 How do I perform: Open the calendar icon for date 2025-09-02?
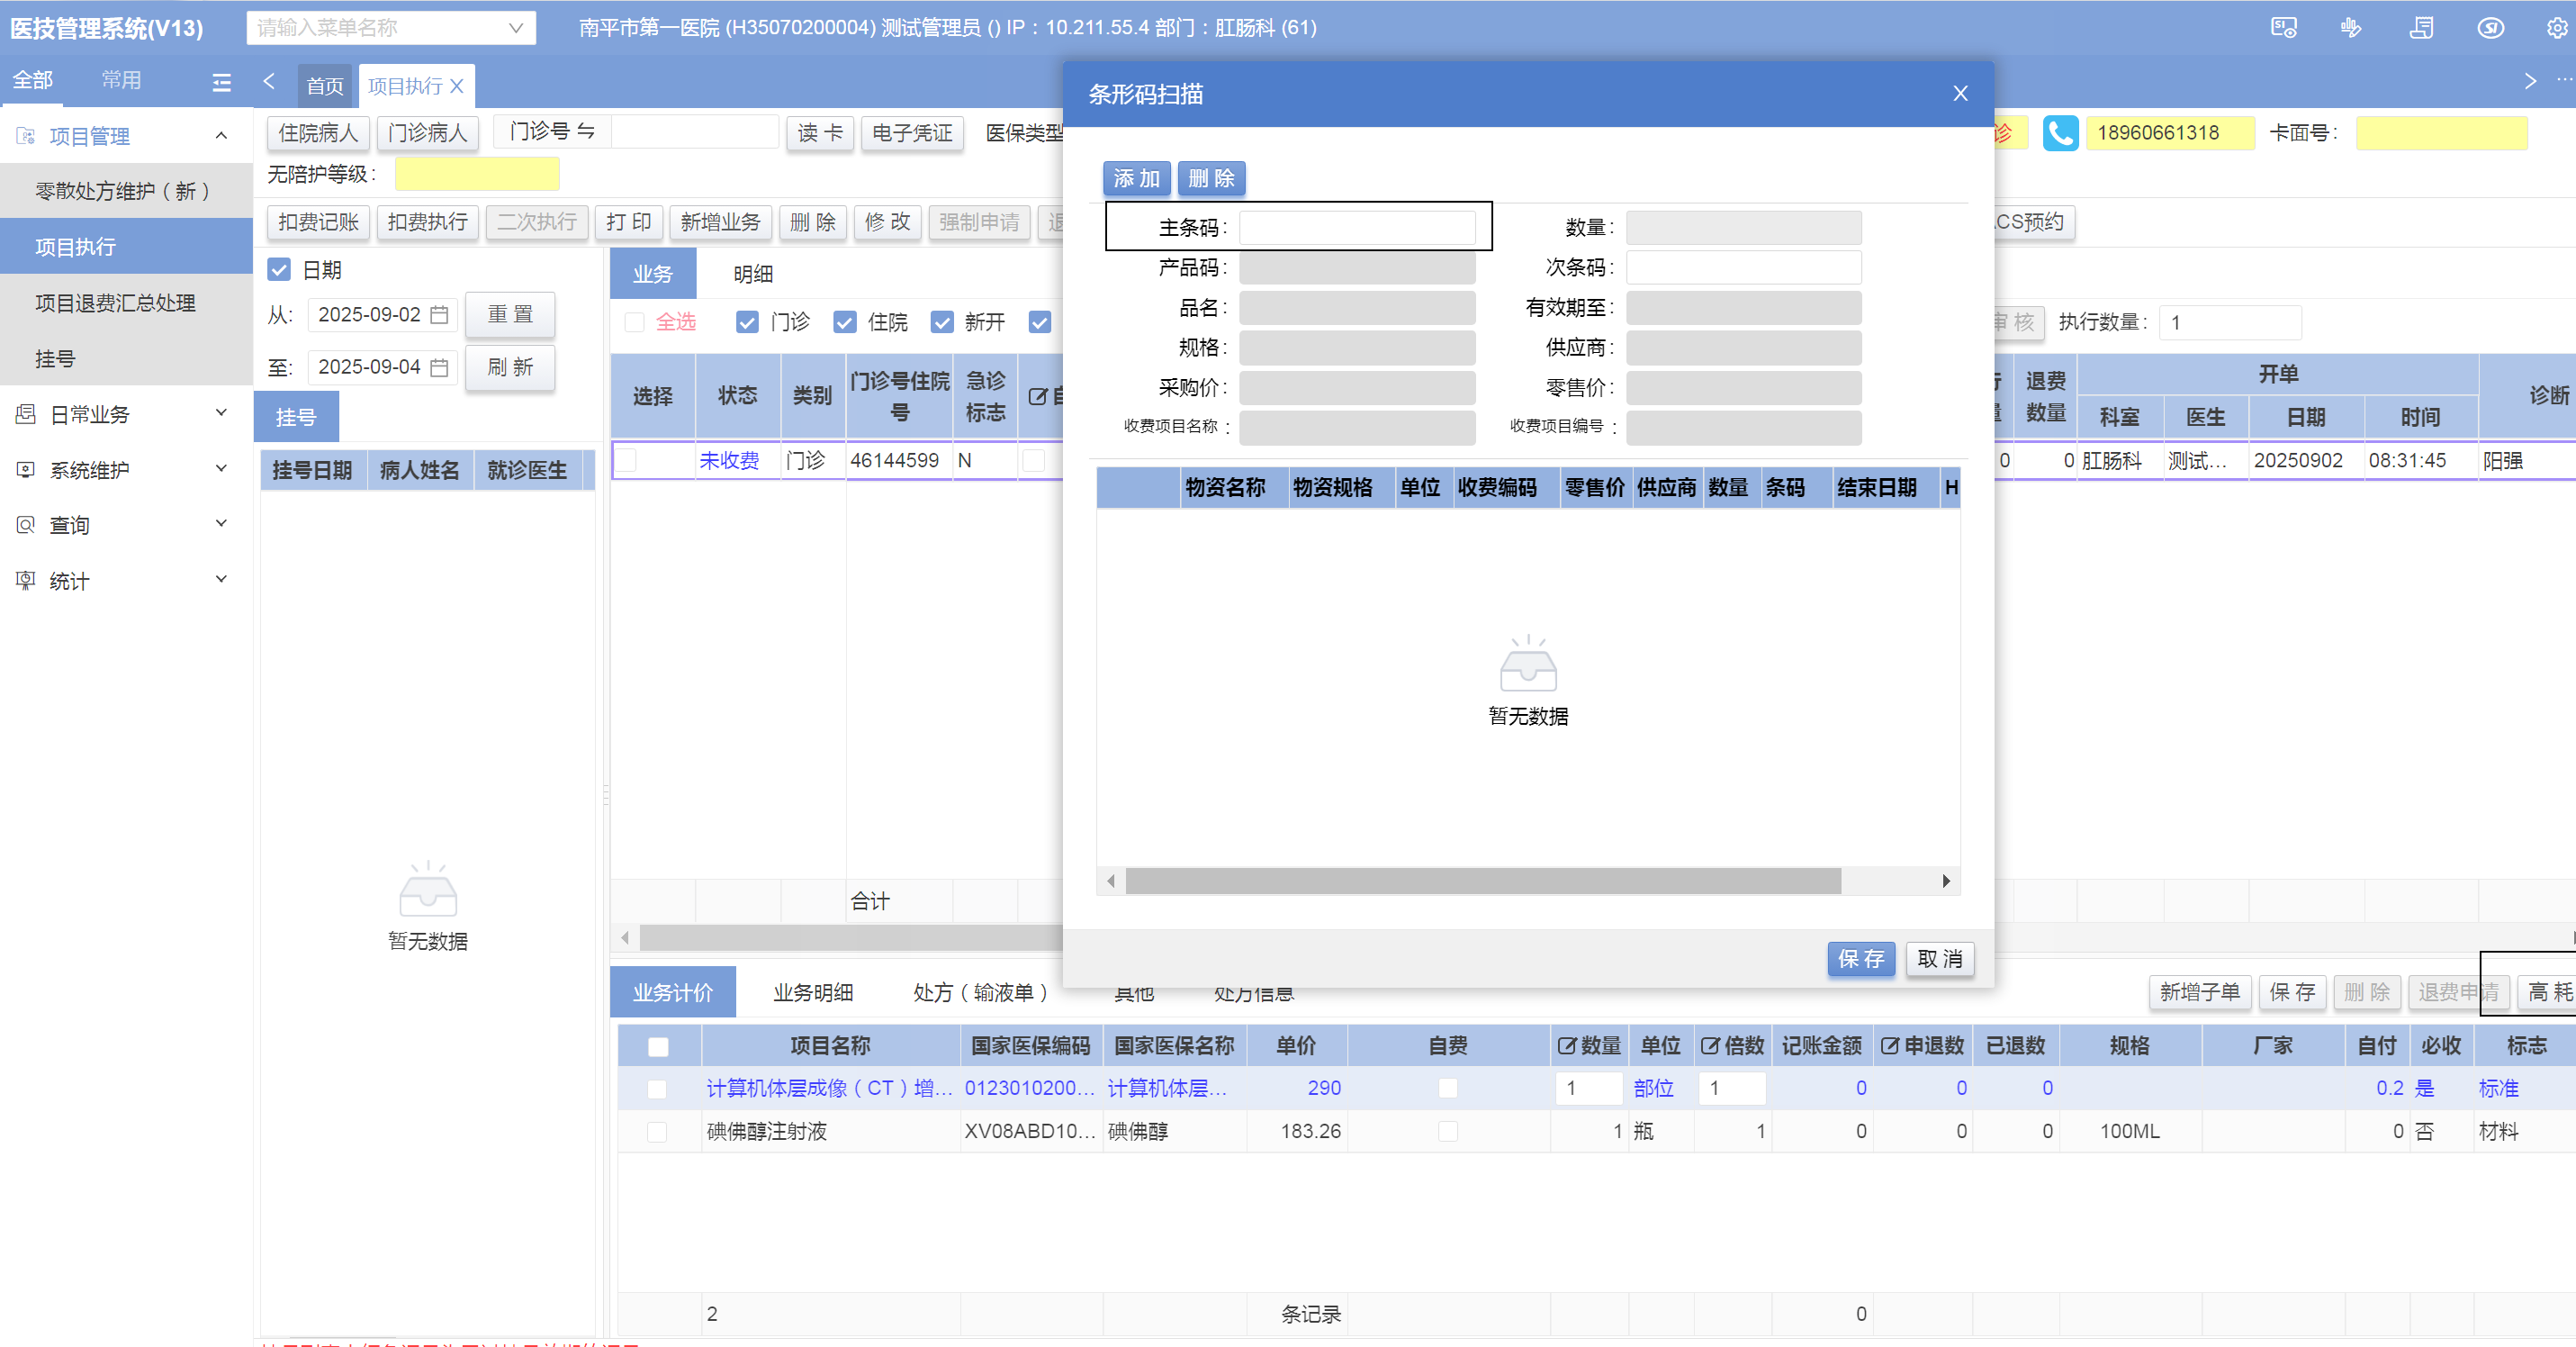(x=439, y=315)
